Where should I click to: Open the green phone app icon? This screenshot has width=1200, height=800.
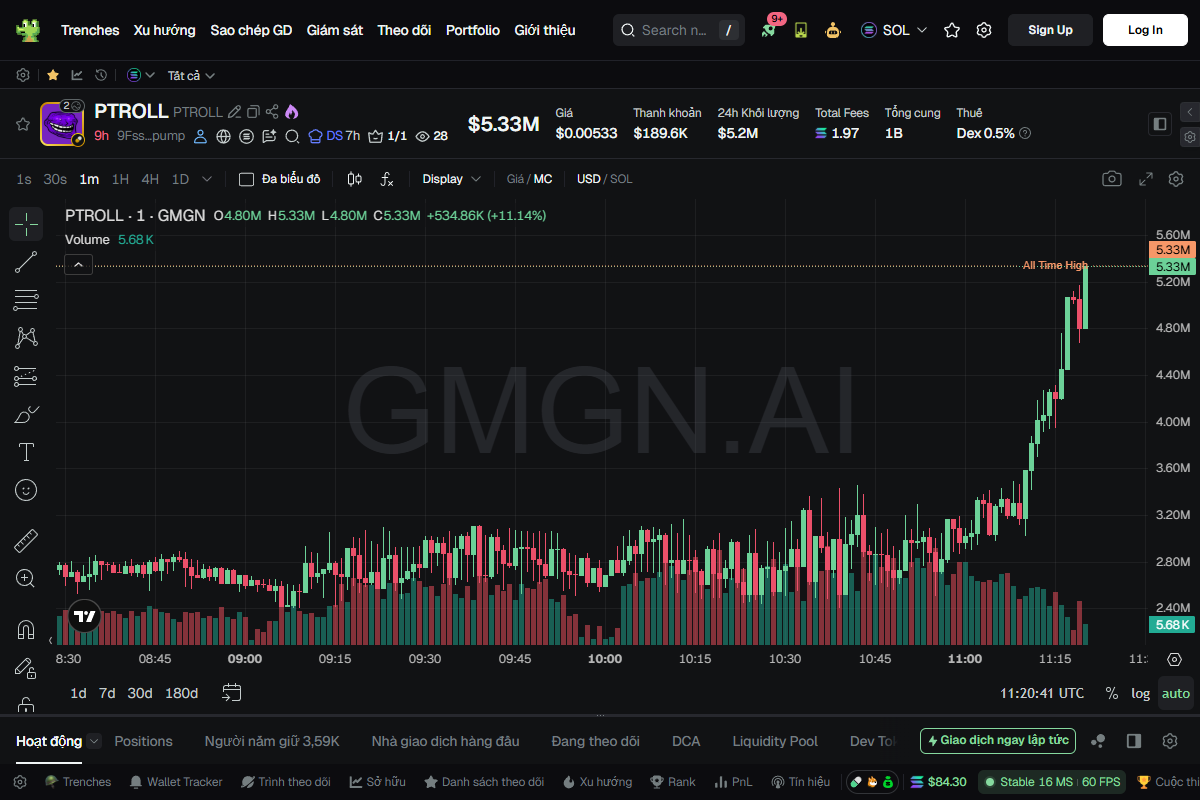[x=801, y=30]
